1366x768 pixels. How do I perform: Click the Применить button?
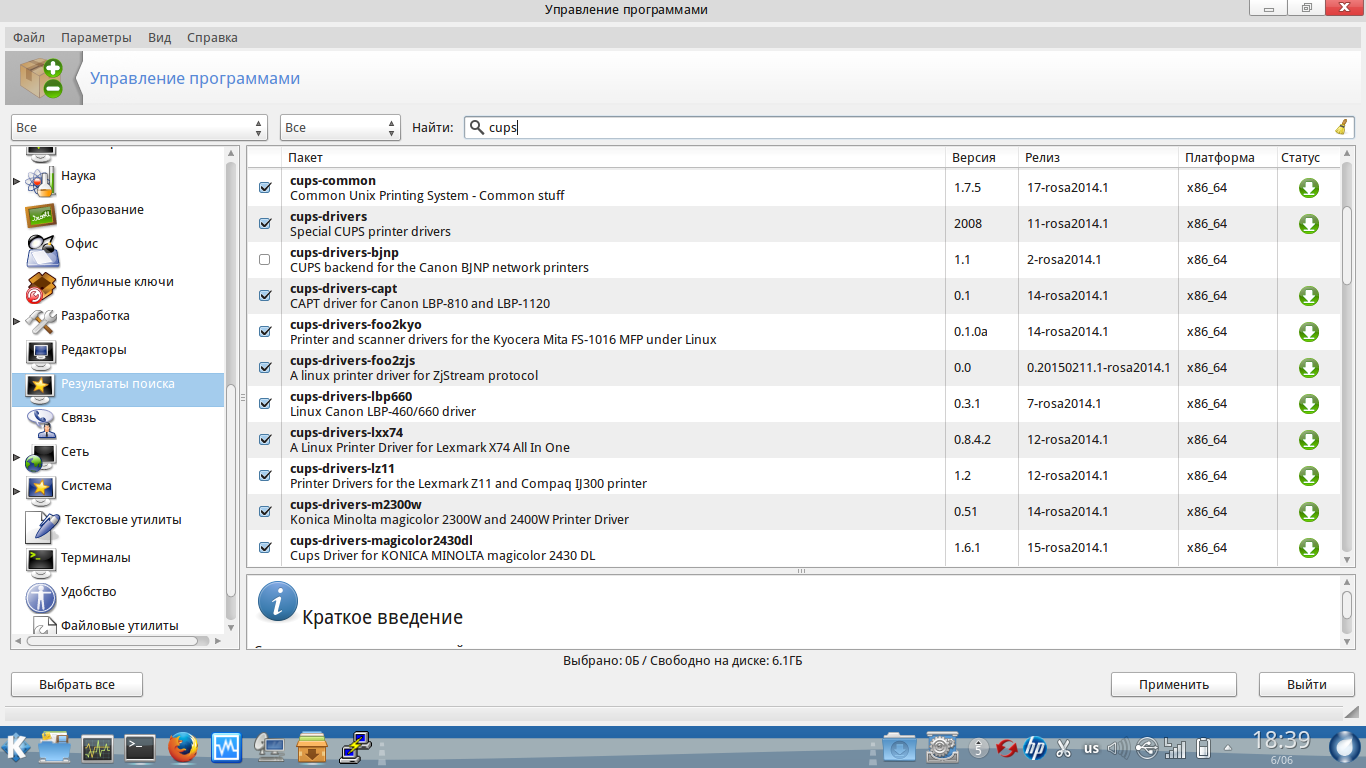pos(1174,685)
